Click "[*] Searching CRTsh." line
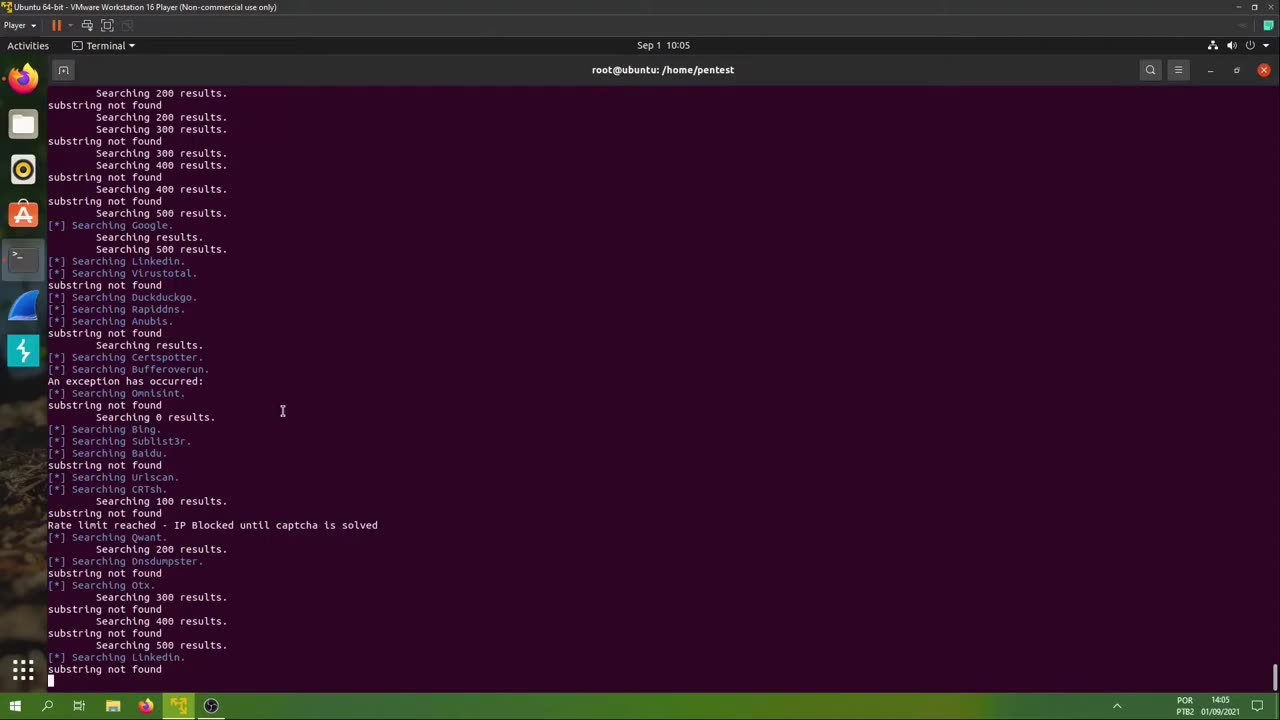 tap(107, 489)
